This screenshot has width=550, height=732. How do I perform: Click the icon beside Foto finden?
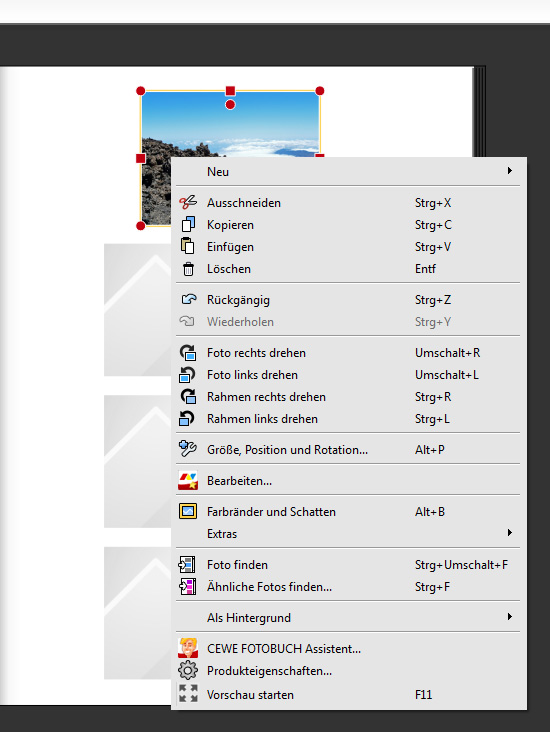tap(187, 564)
